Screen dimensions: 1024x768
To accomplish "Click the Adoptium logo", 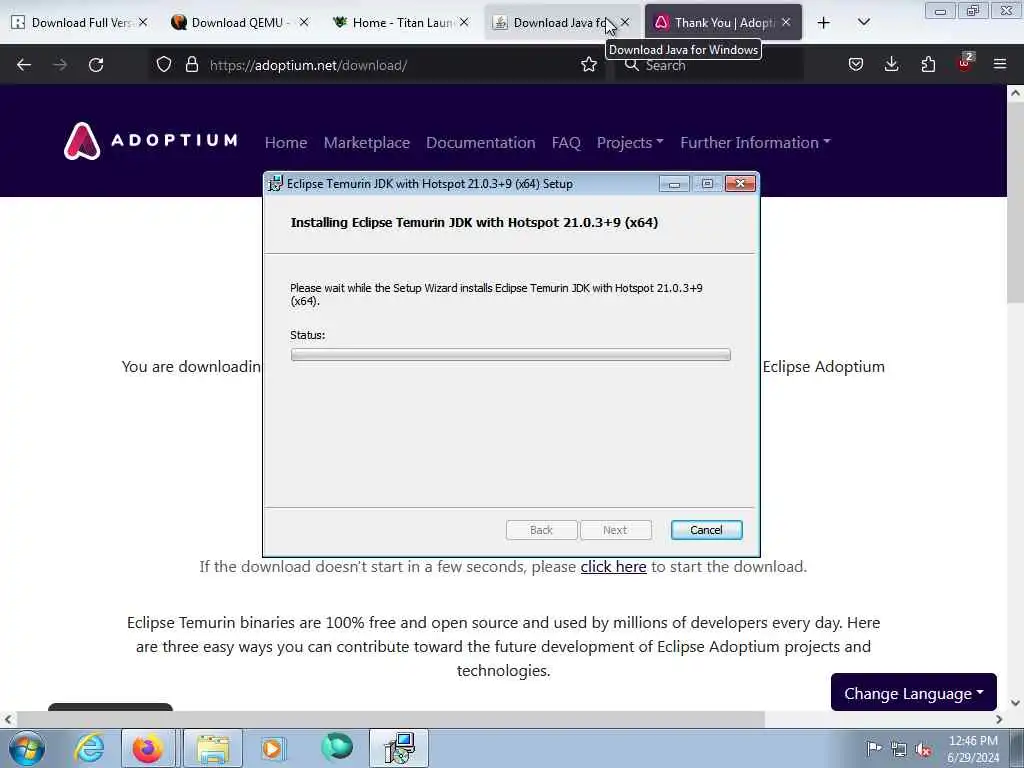I will coord(151,141).
